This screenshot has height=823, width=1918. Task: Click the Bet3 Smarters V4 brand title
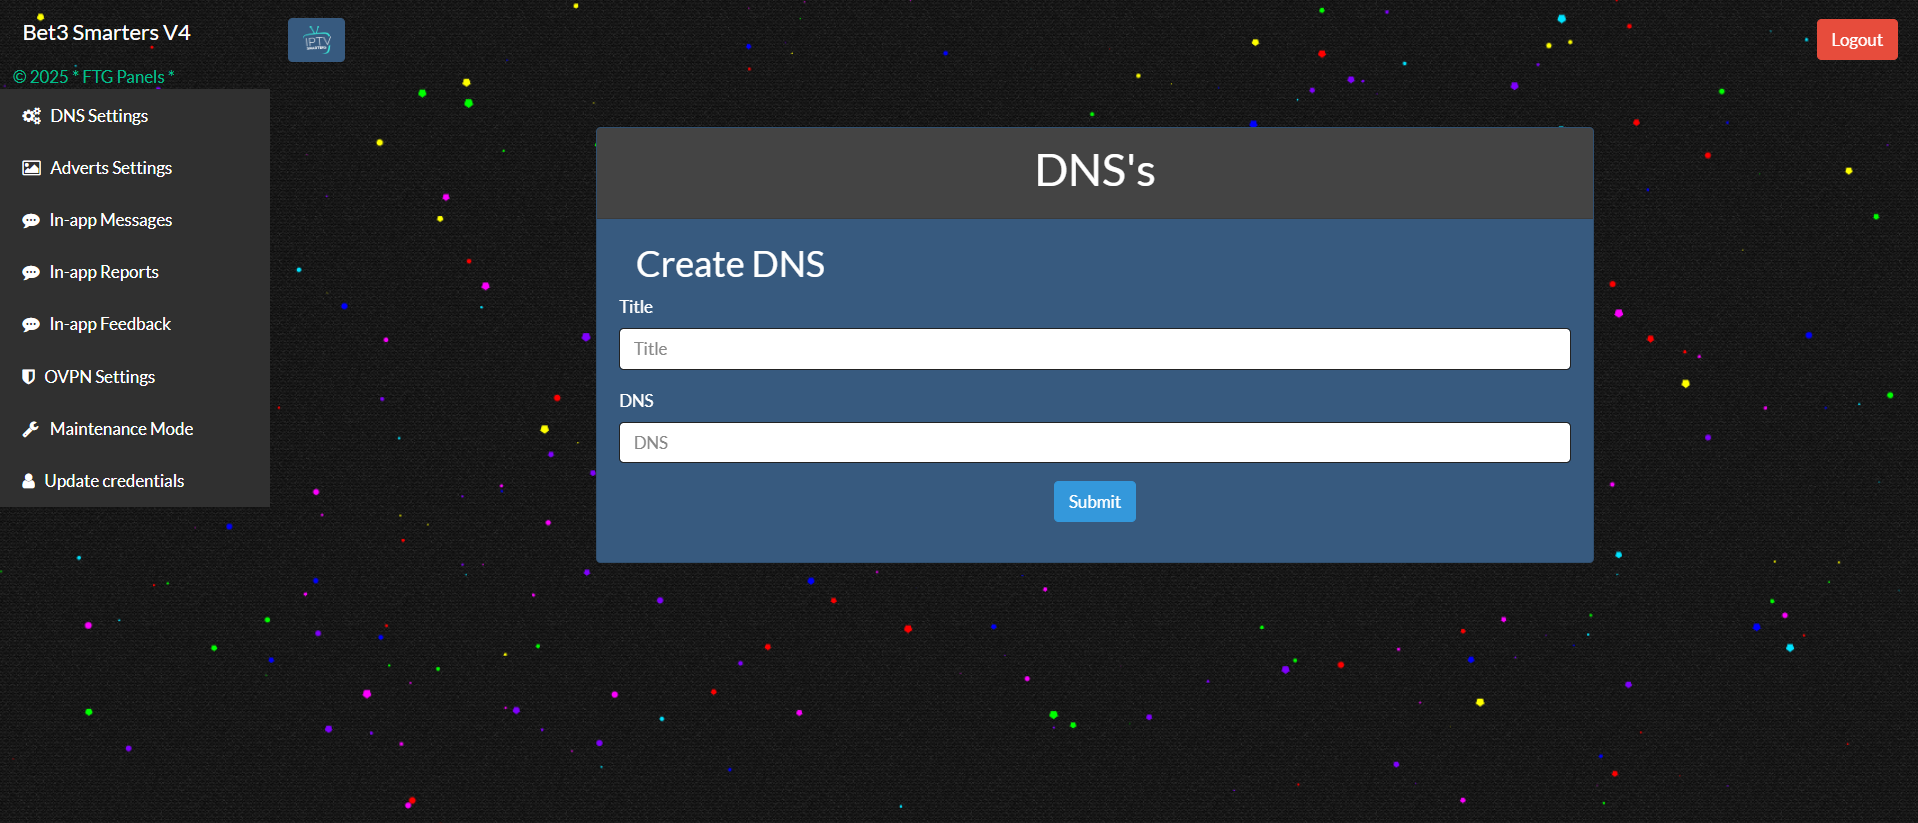pos(106,33)
